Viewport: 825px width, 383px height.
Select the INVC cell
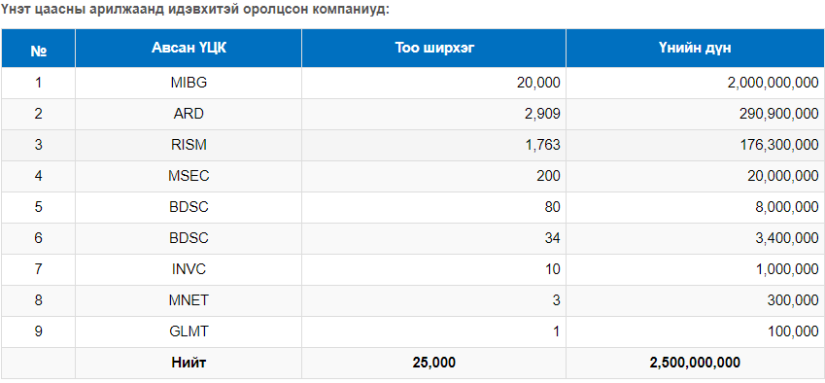[x=188, y=269]
